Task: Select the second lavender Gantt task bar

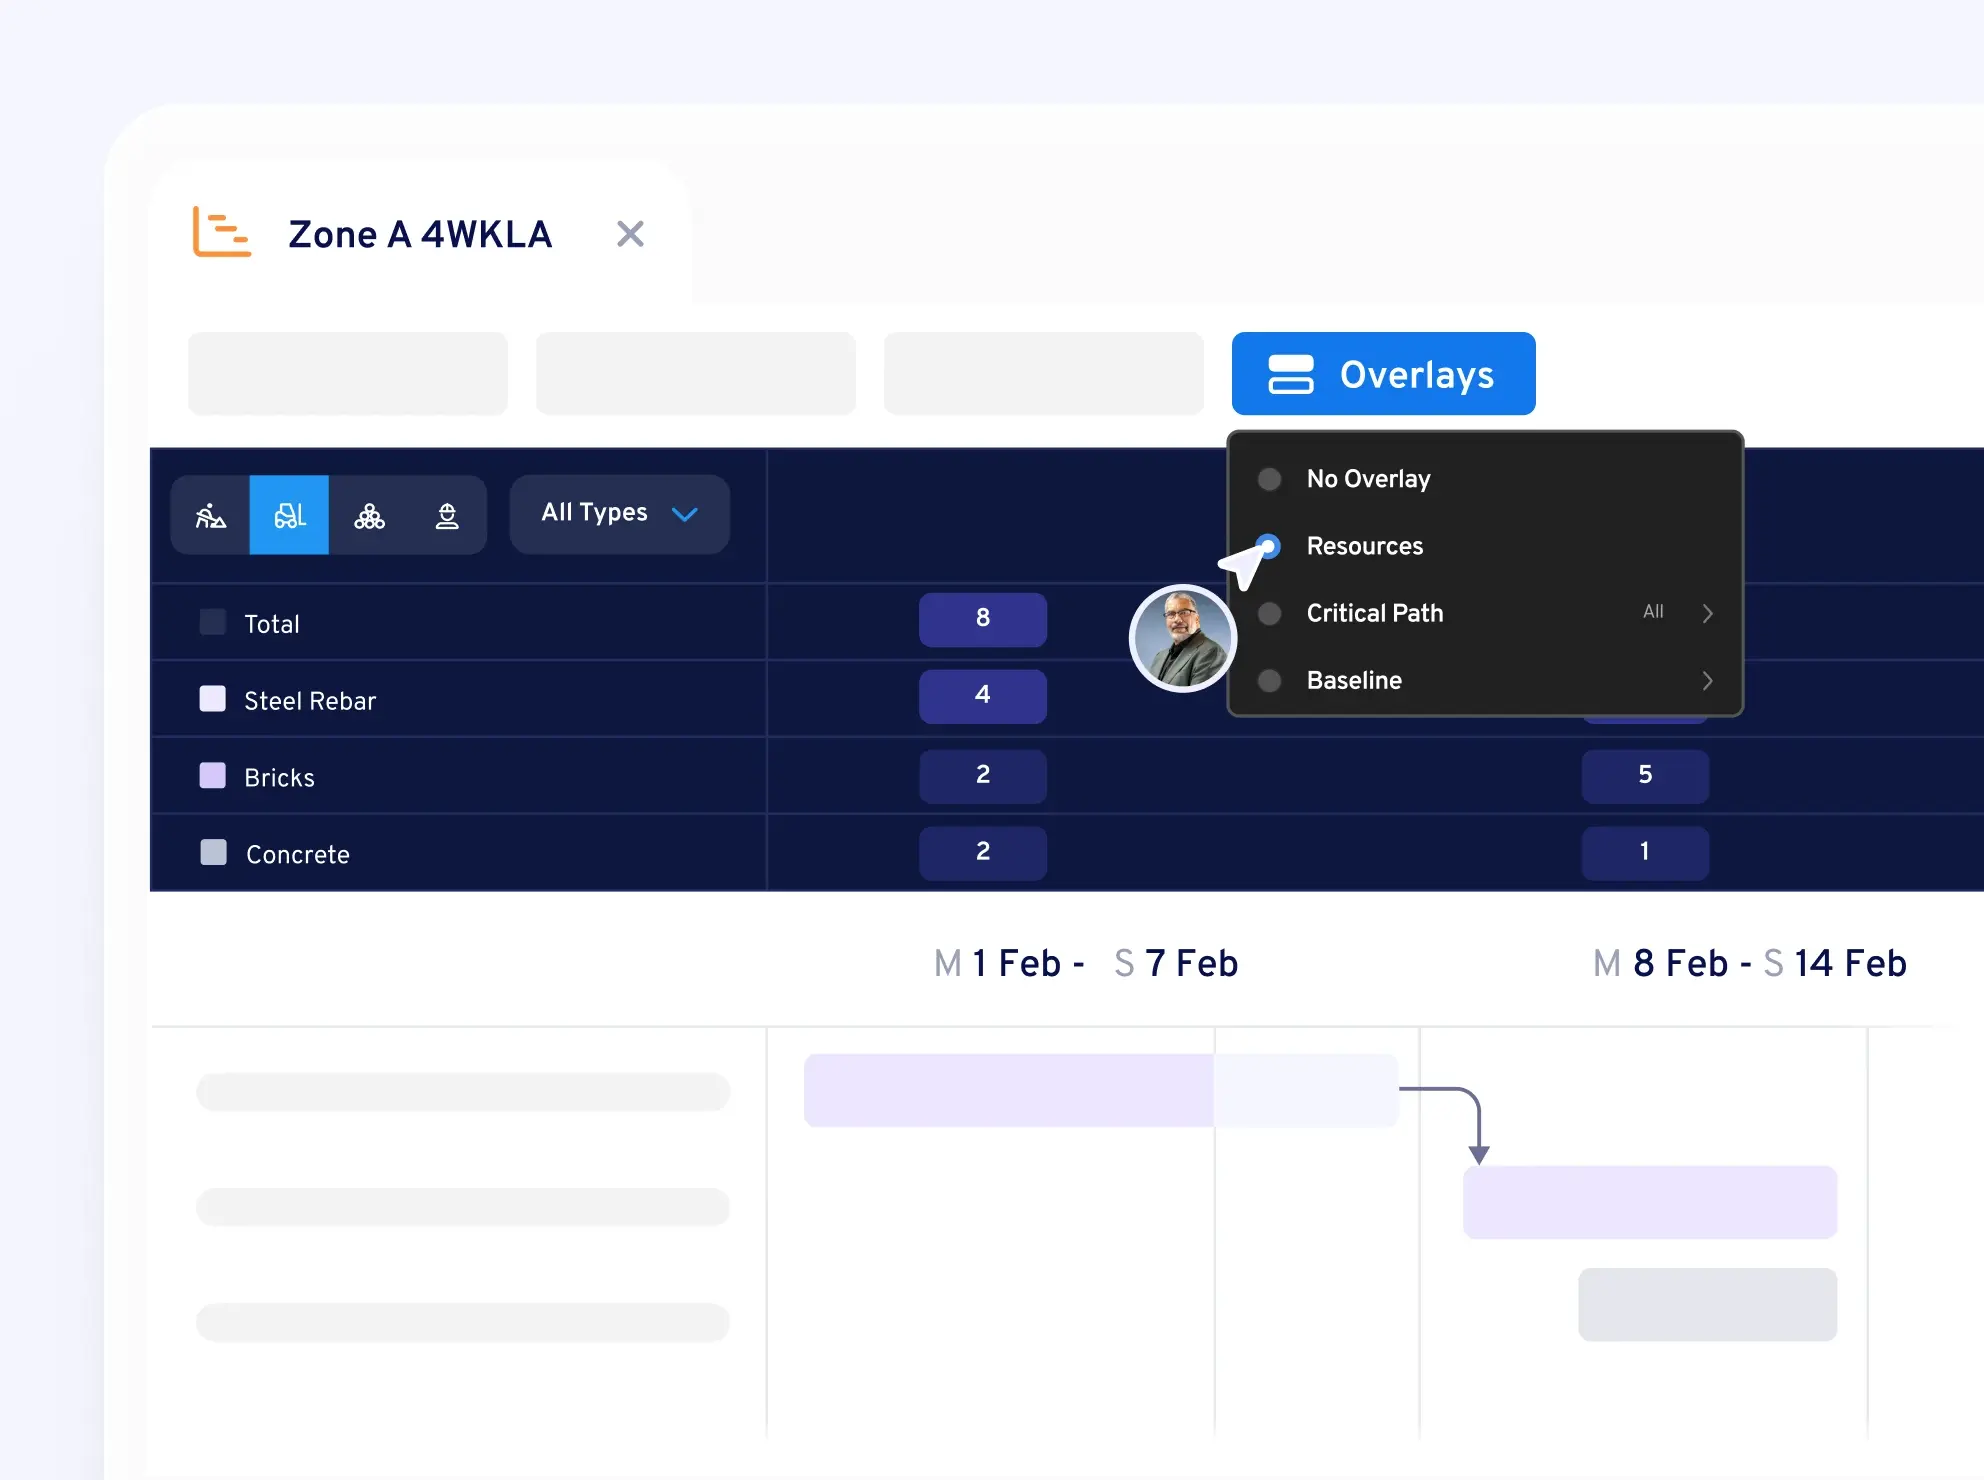Action: [1650, 1202]
